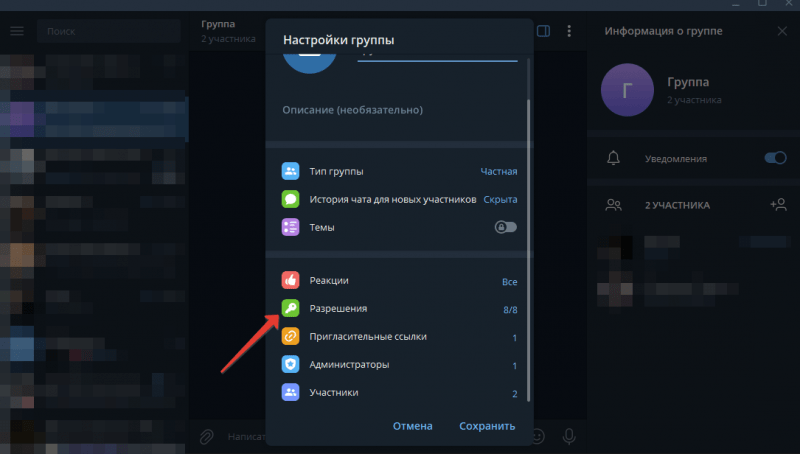Toggle the Темы topics switch

click(x=506, y=227)
